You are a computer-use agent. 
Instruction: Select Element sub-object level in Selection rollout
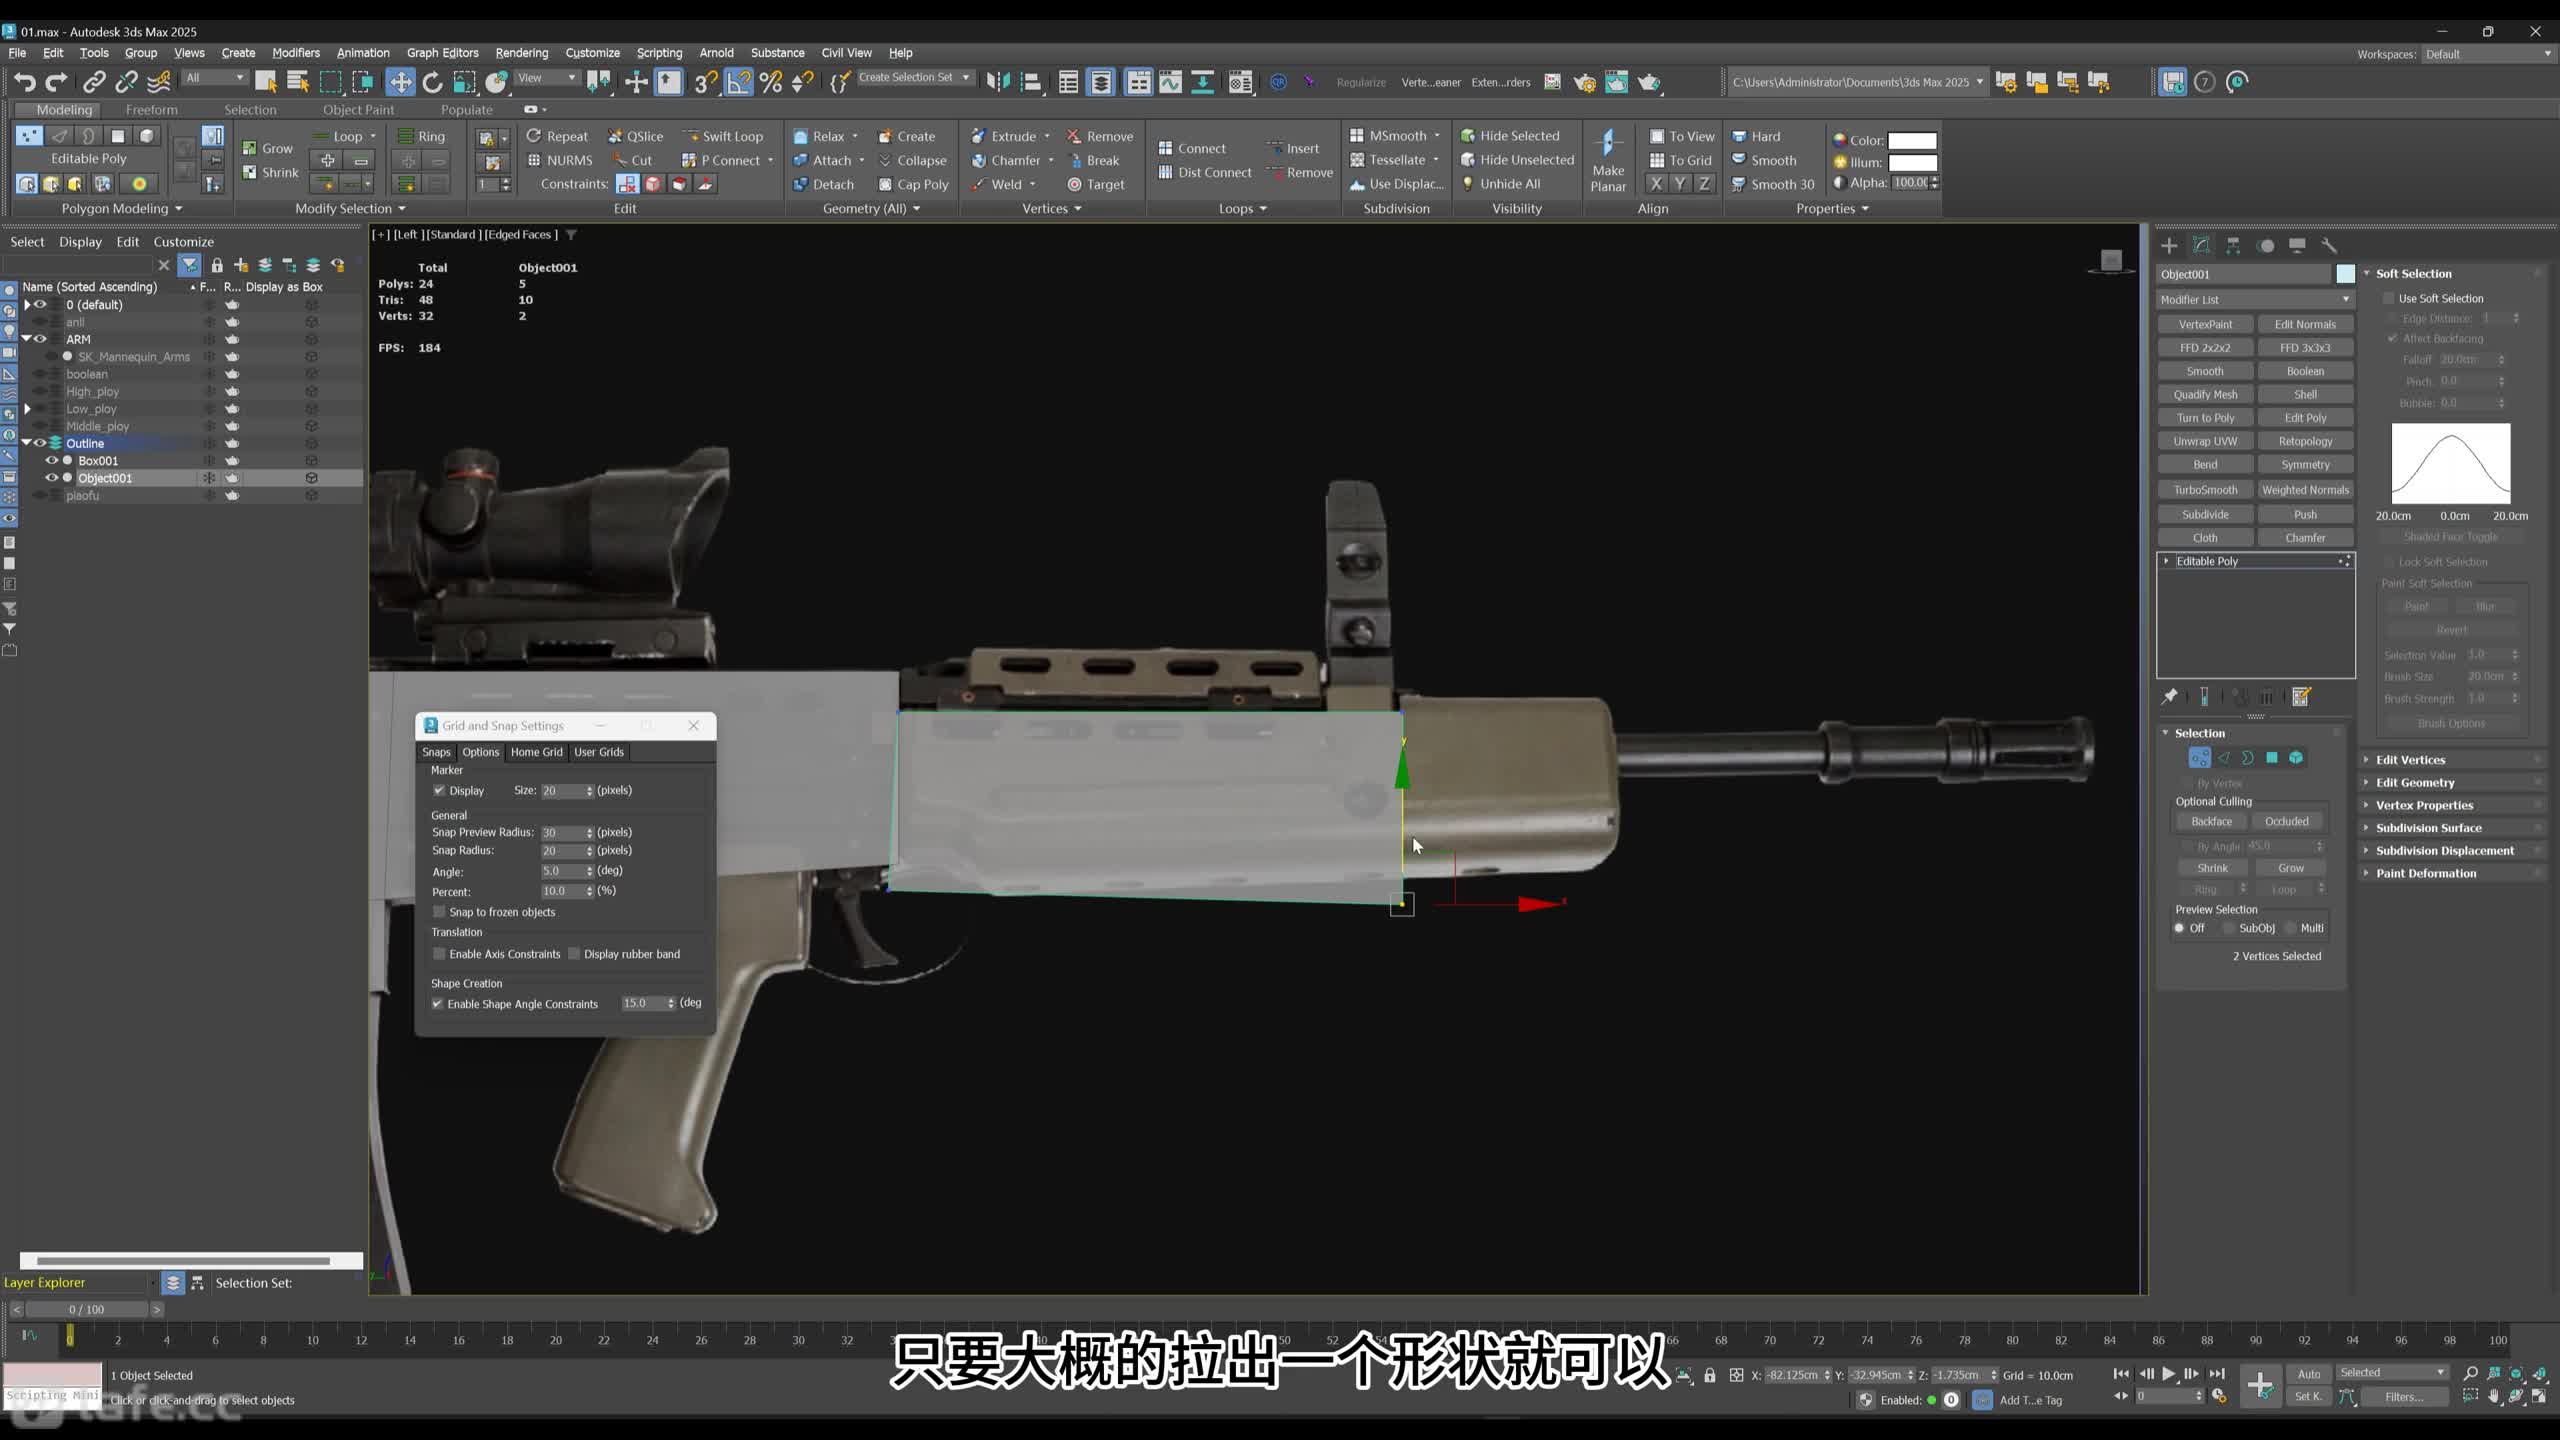click(2296, 758)
